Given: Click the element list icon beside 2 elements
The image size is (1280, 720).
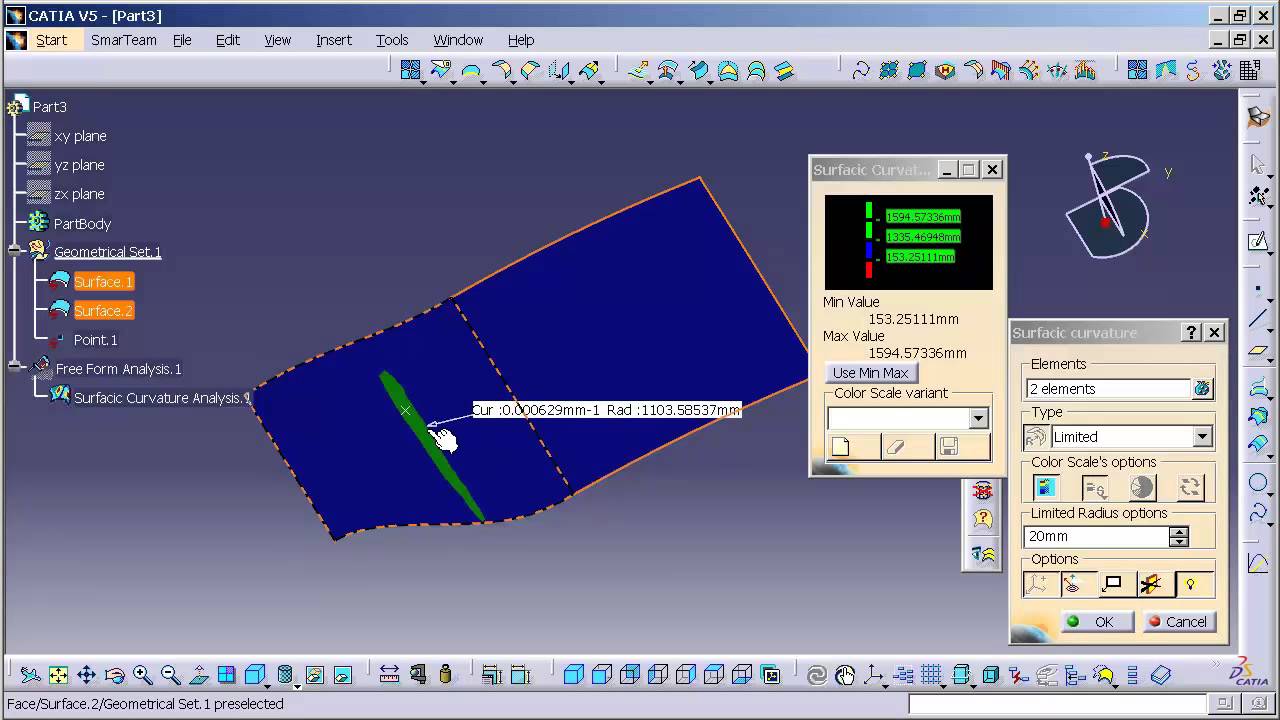Looking at the screenshot, I should tap(1202, 388).
